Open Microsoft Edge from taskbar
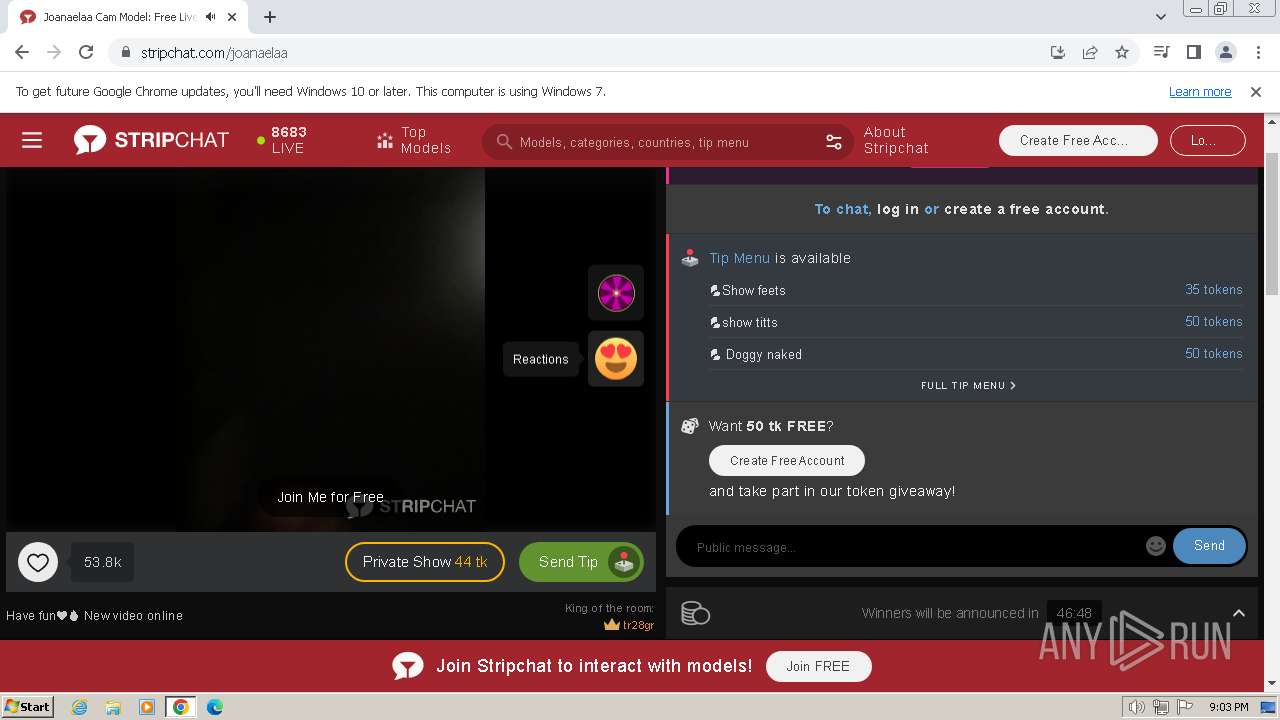The height and width of the screenshot is (720, 1280). (x=214, y=707)
